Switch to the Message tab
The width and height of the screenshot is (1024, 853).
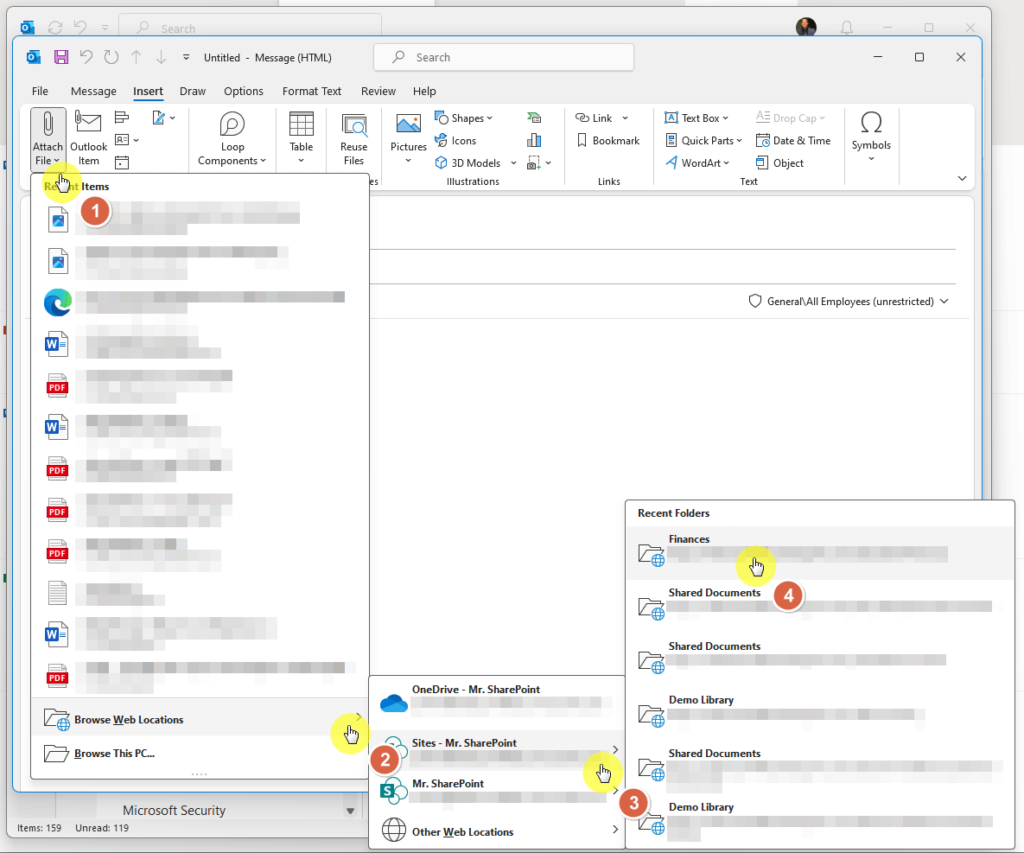pyautogui.click(x=93, y=91)
